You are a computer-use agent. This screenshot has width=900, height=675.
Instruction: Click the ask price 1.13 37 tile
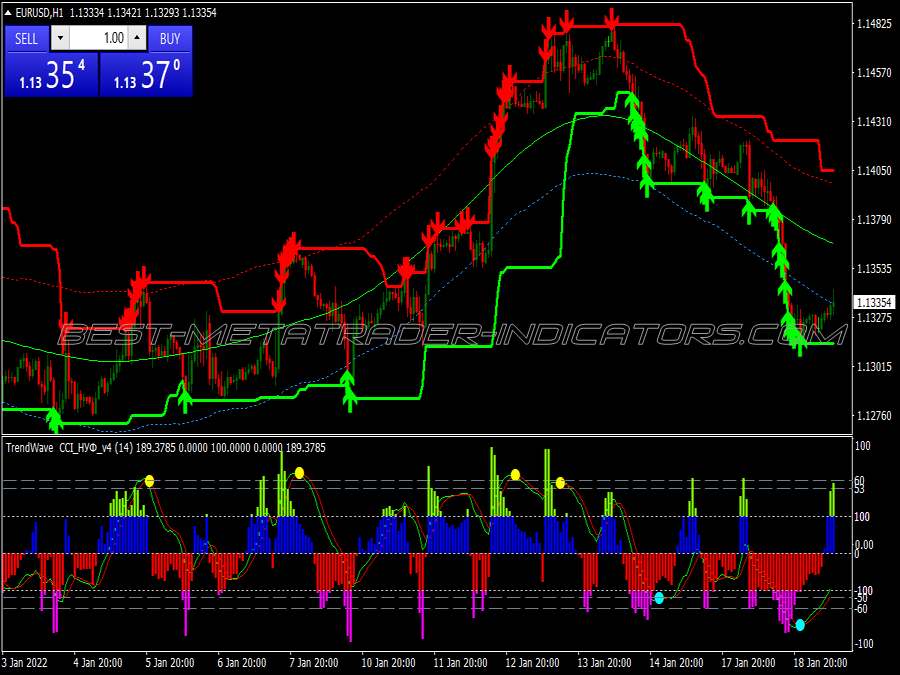tap(146, 75)
